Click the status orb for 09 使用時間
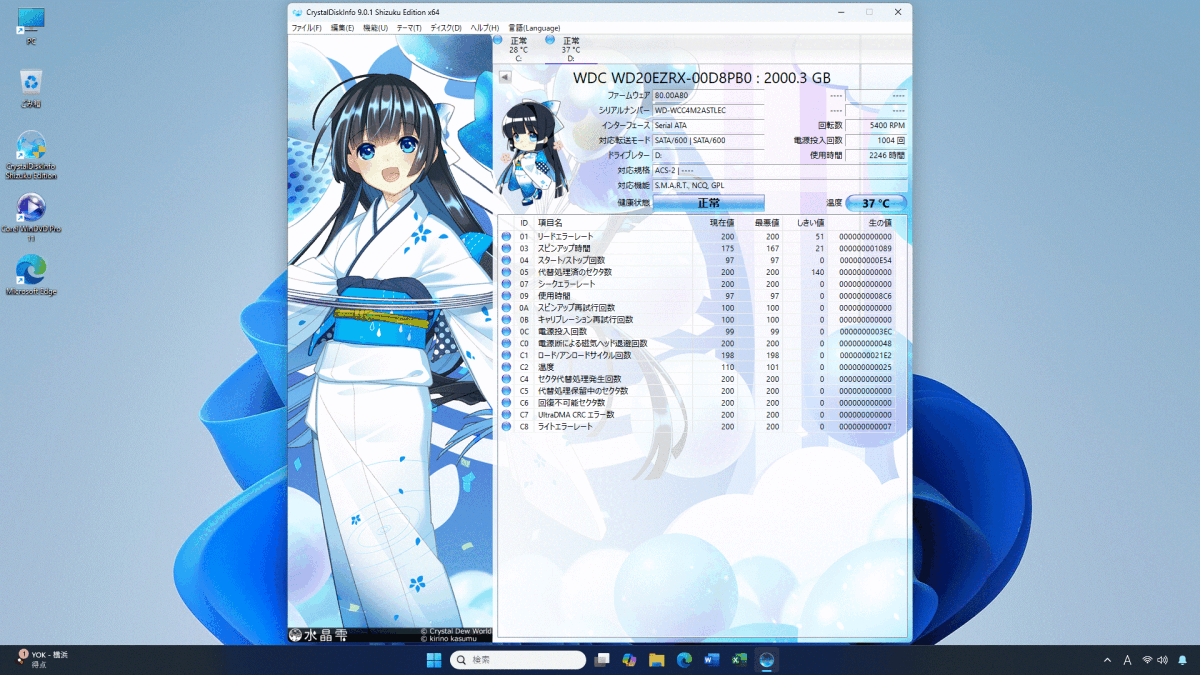 (506, 296)
